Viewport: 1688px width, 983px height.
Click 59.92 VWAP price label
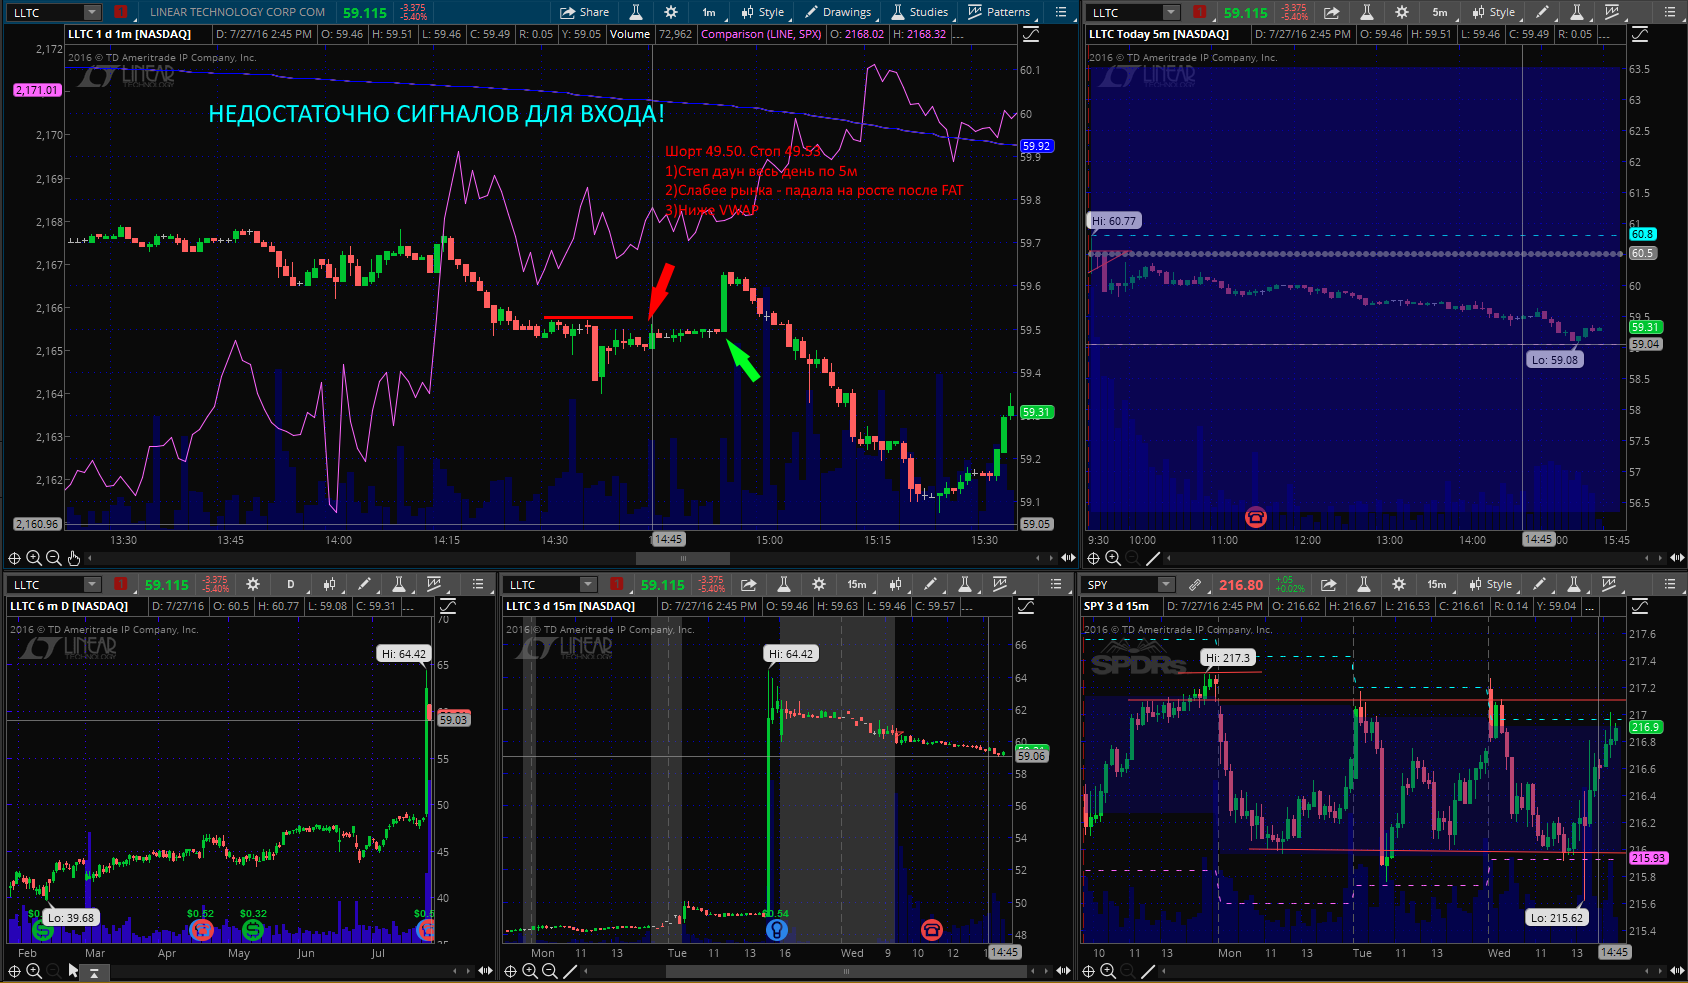(1036, 146)
